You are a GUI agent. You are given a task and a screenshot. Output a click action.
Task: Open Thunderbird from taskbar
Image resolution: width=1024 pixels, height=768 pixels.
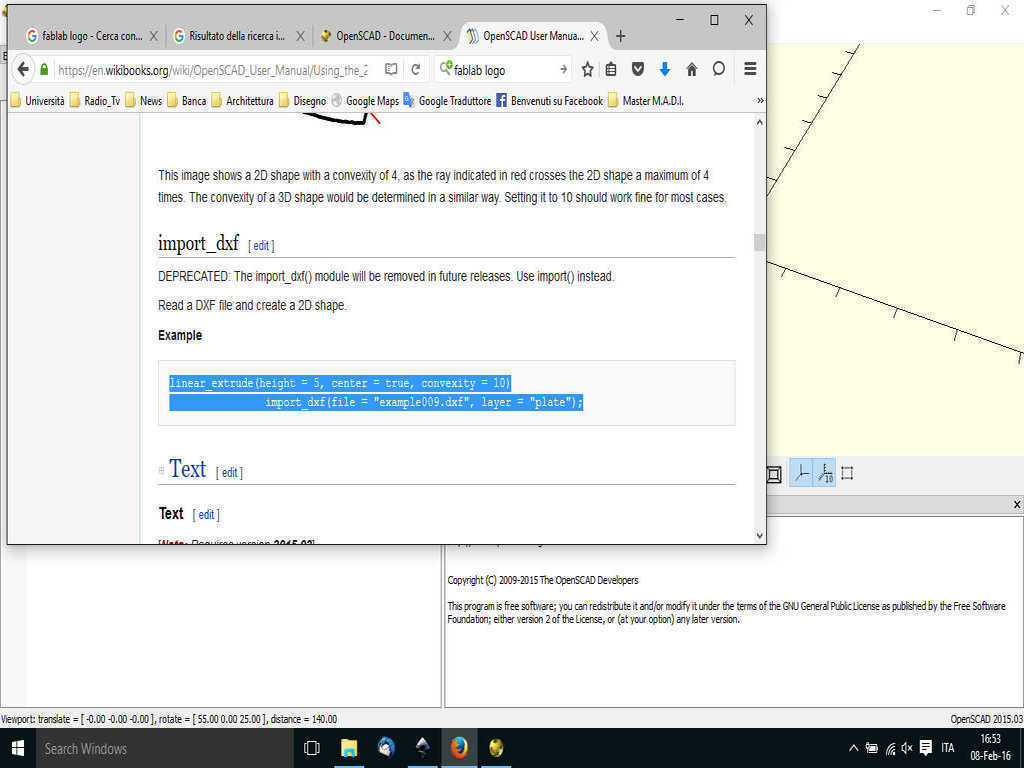(386, 748)
